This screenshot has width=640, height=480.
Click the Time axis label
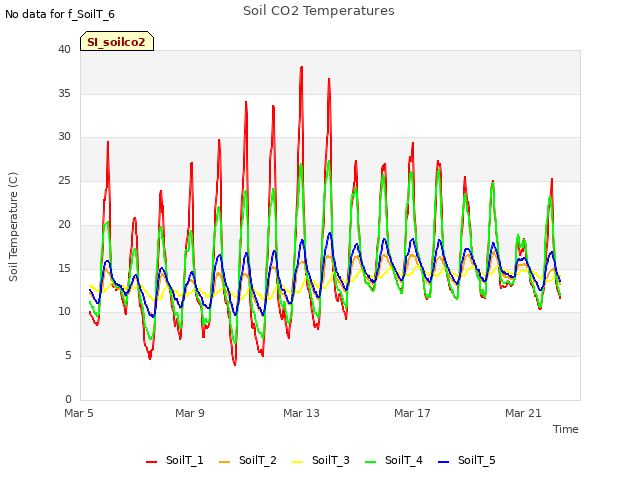pos(566,429)
